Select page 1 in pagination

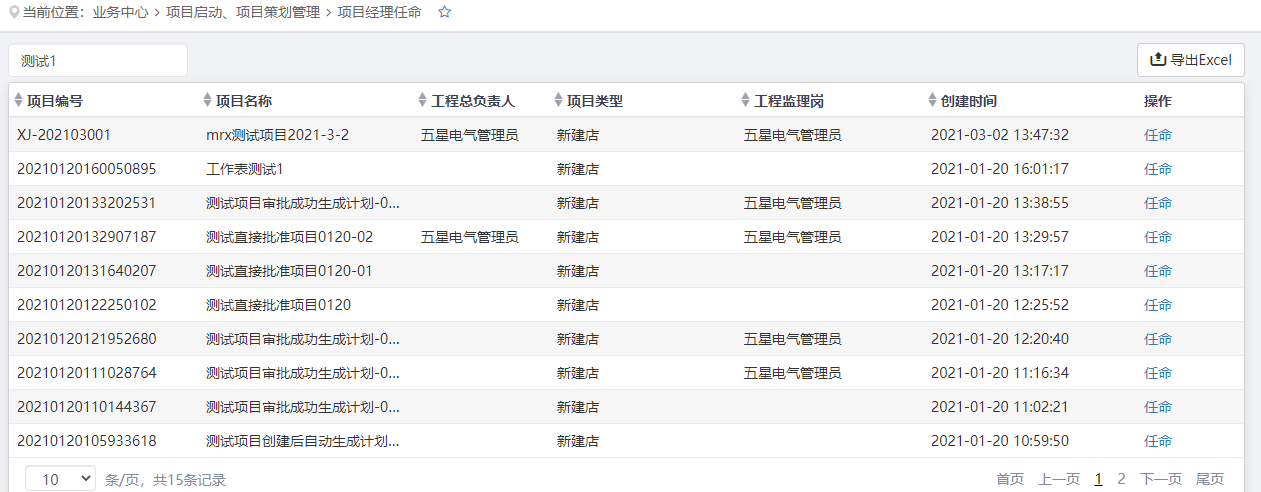tap(1099, 479)
